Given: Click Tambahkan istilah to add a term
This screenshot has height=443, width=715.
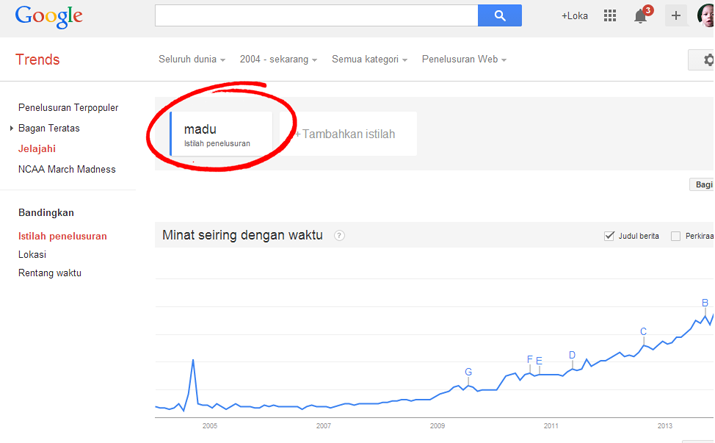Looking at the screenshot, I should coord(348,134).
